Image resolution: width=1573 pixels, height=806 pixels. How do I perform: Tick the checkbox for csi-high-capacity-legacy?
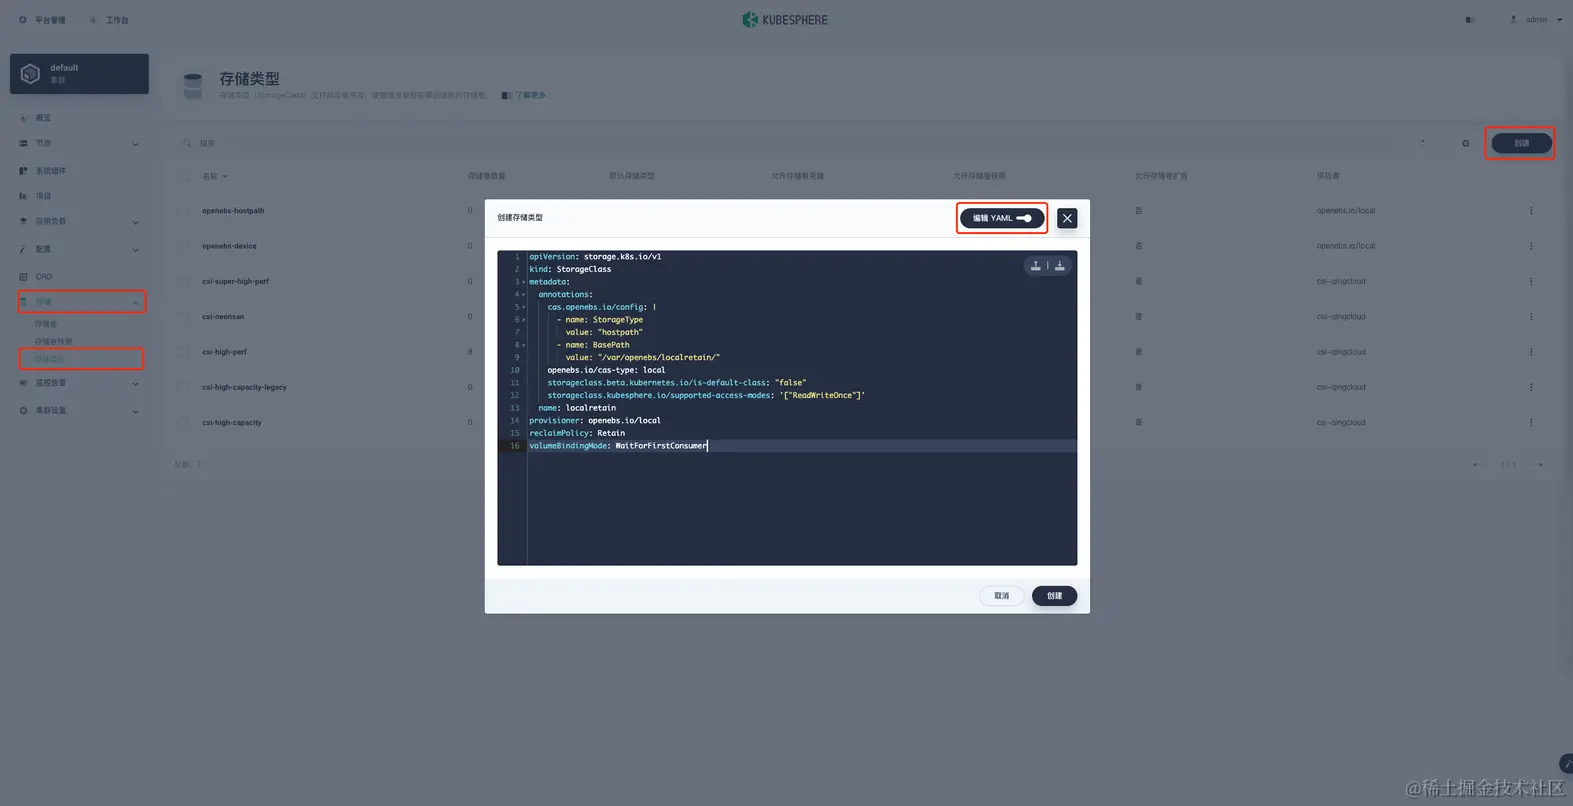pyautogui.click(x=182, y=387)
